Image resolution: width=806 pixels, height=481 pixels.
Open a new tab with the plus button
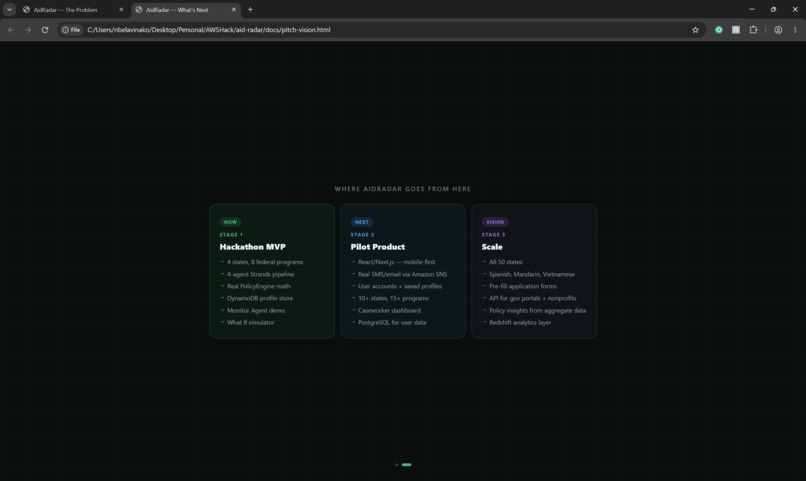[250, 9]
